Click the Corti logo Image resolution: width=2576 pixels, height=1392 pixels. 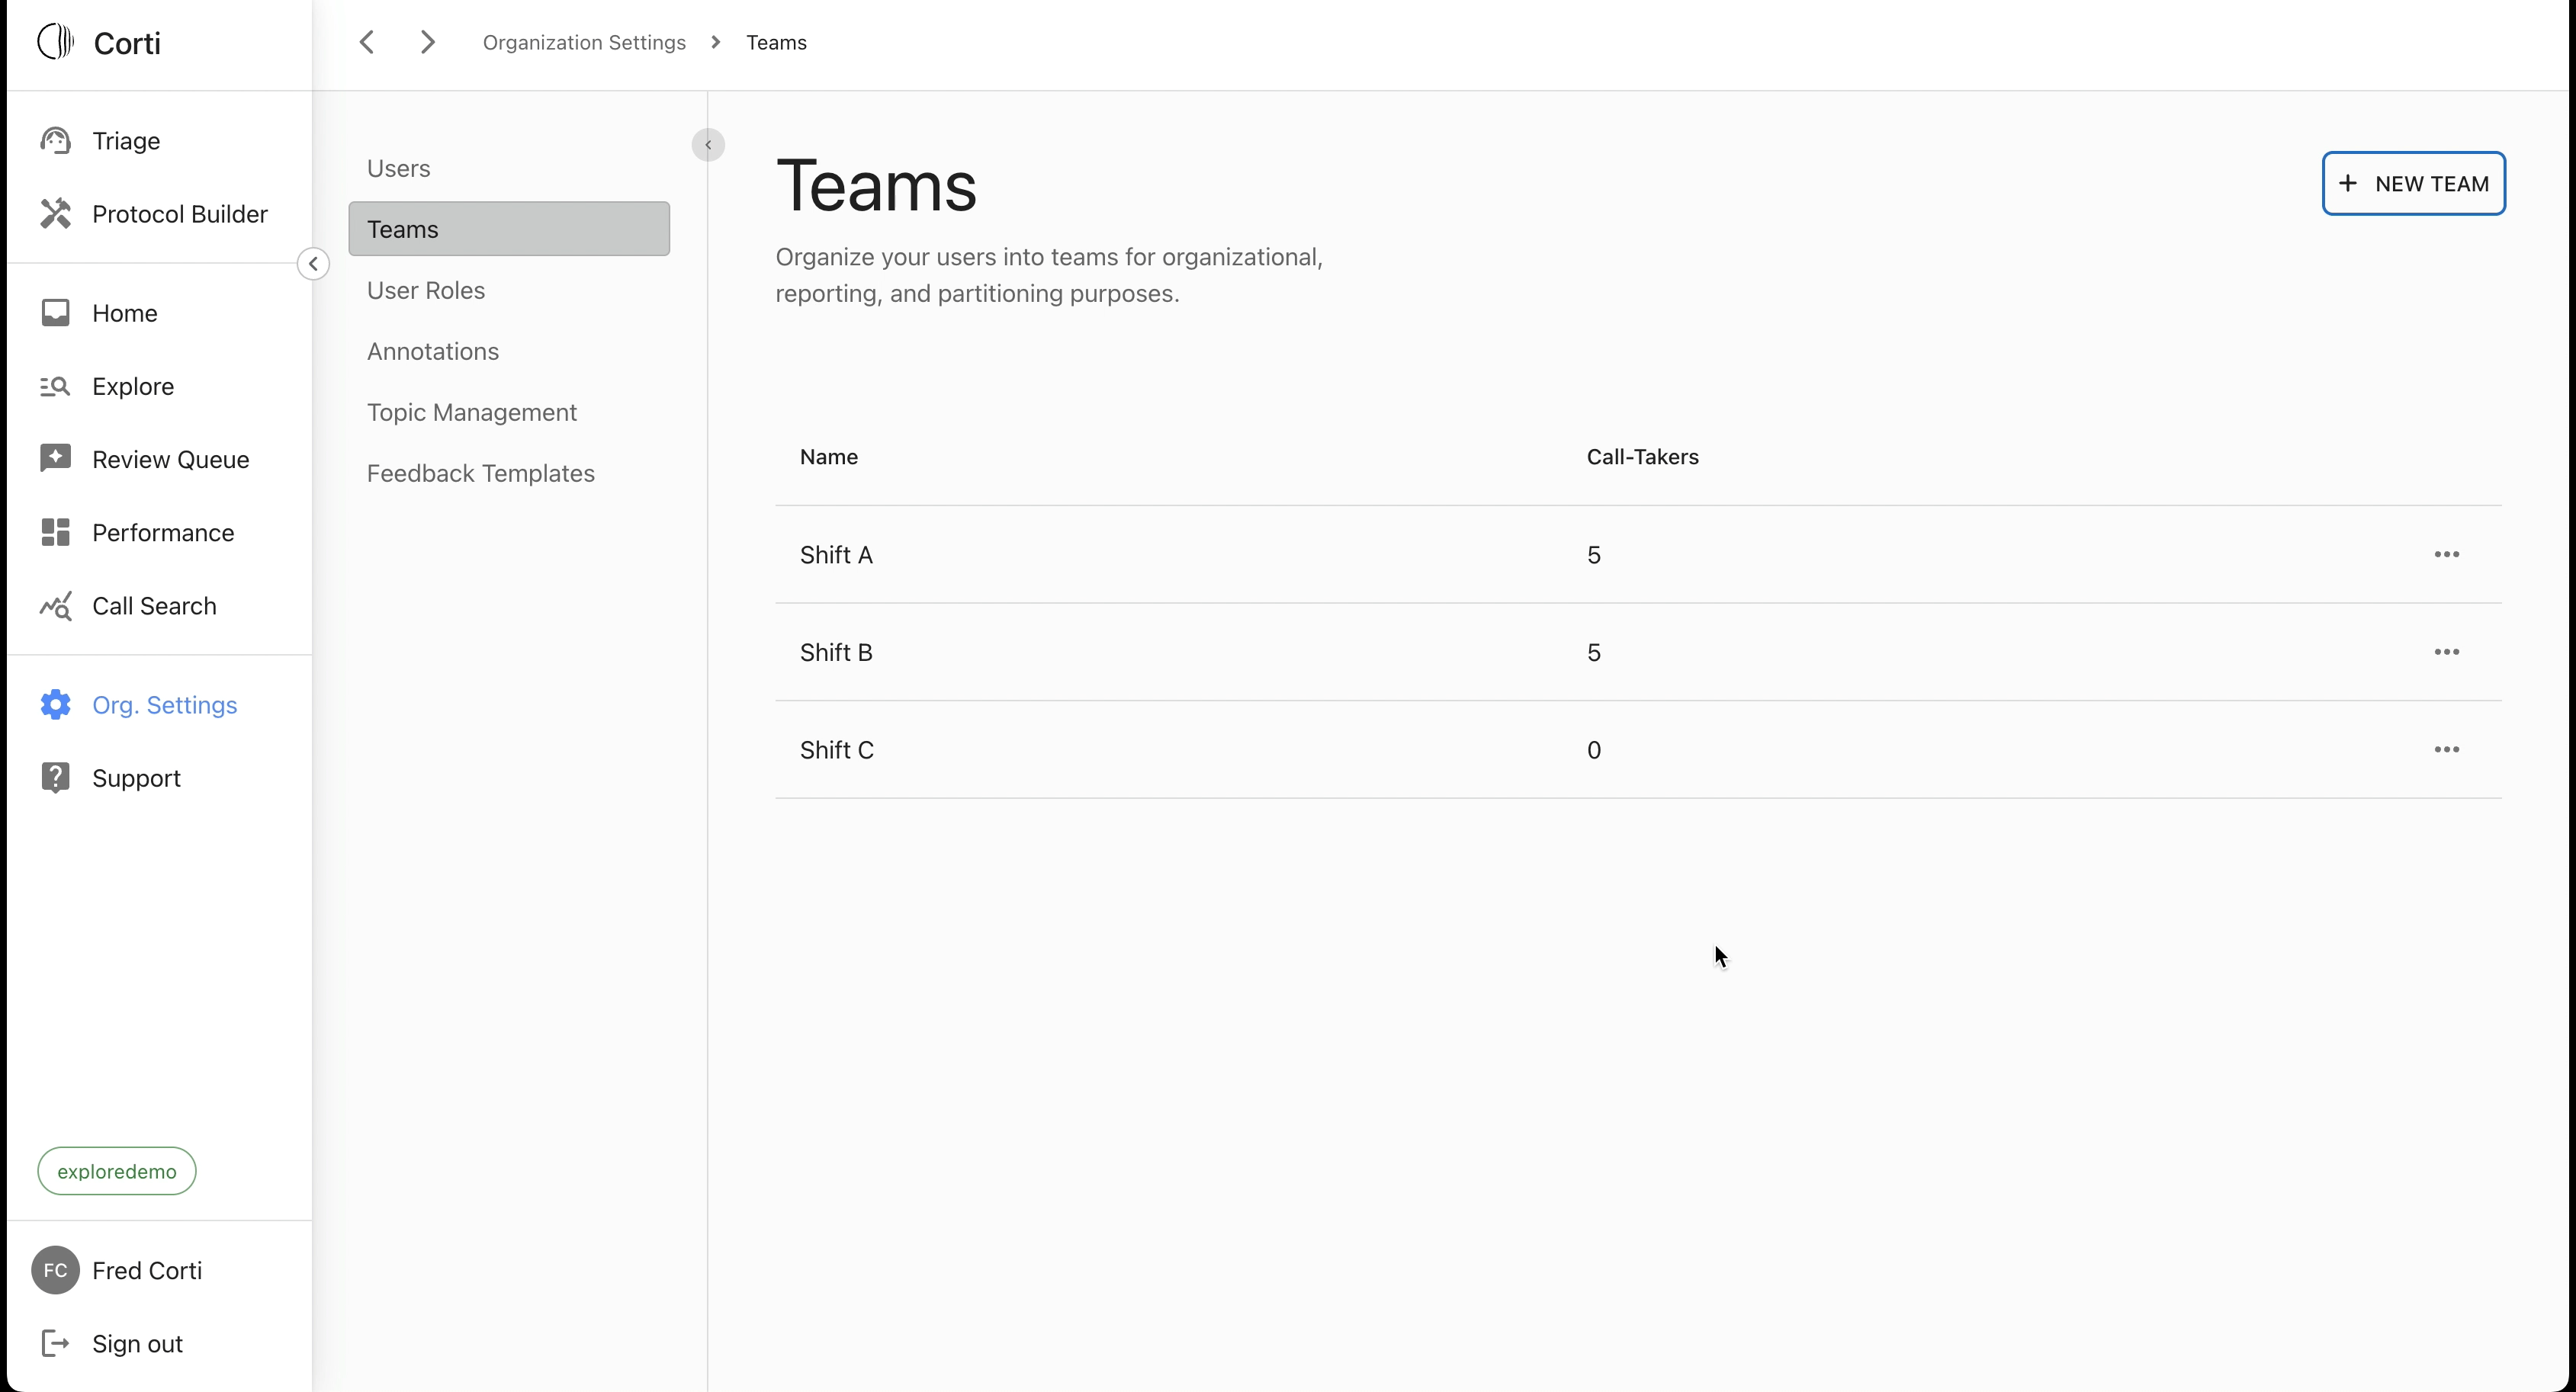click(x=56, y=42)
